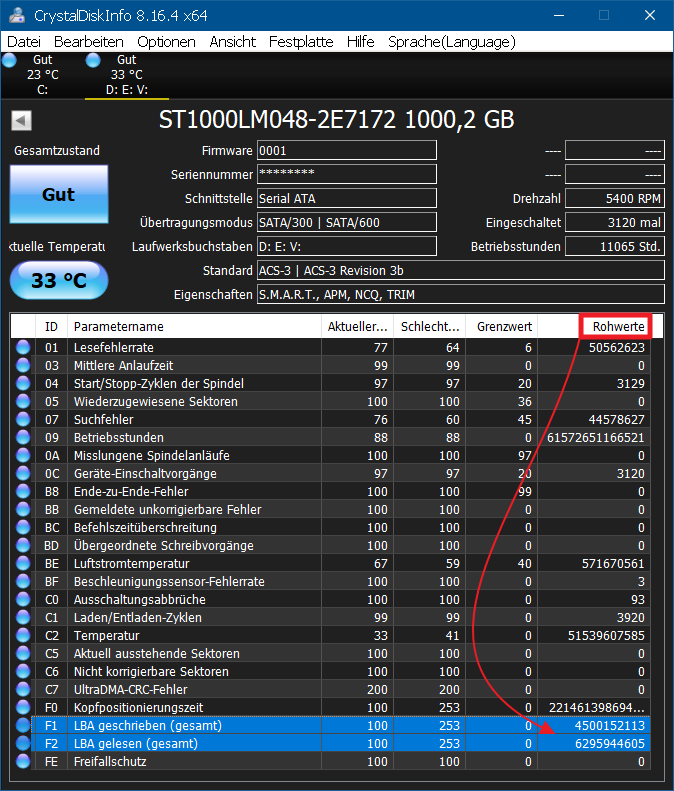Click the Lesefehlerrate raw value 50562623
The image size is (674, 791).
coord(616,348)
